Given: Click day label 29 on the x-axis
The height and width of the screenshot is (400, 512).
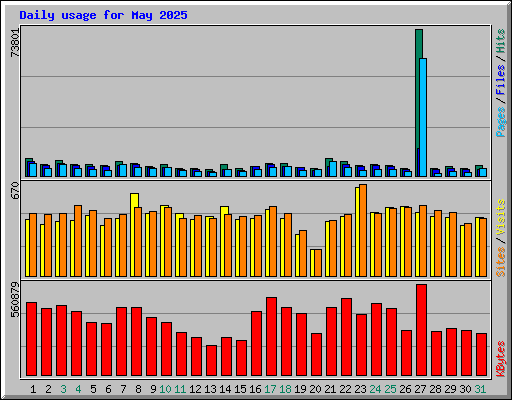Looking at the screenshot, I should (x=450, y=389).
